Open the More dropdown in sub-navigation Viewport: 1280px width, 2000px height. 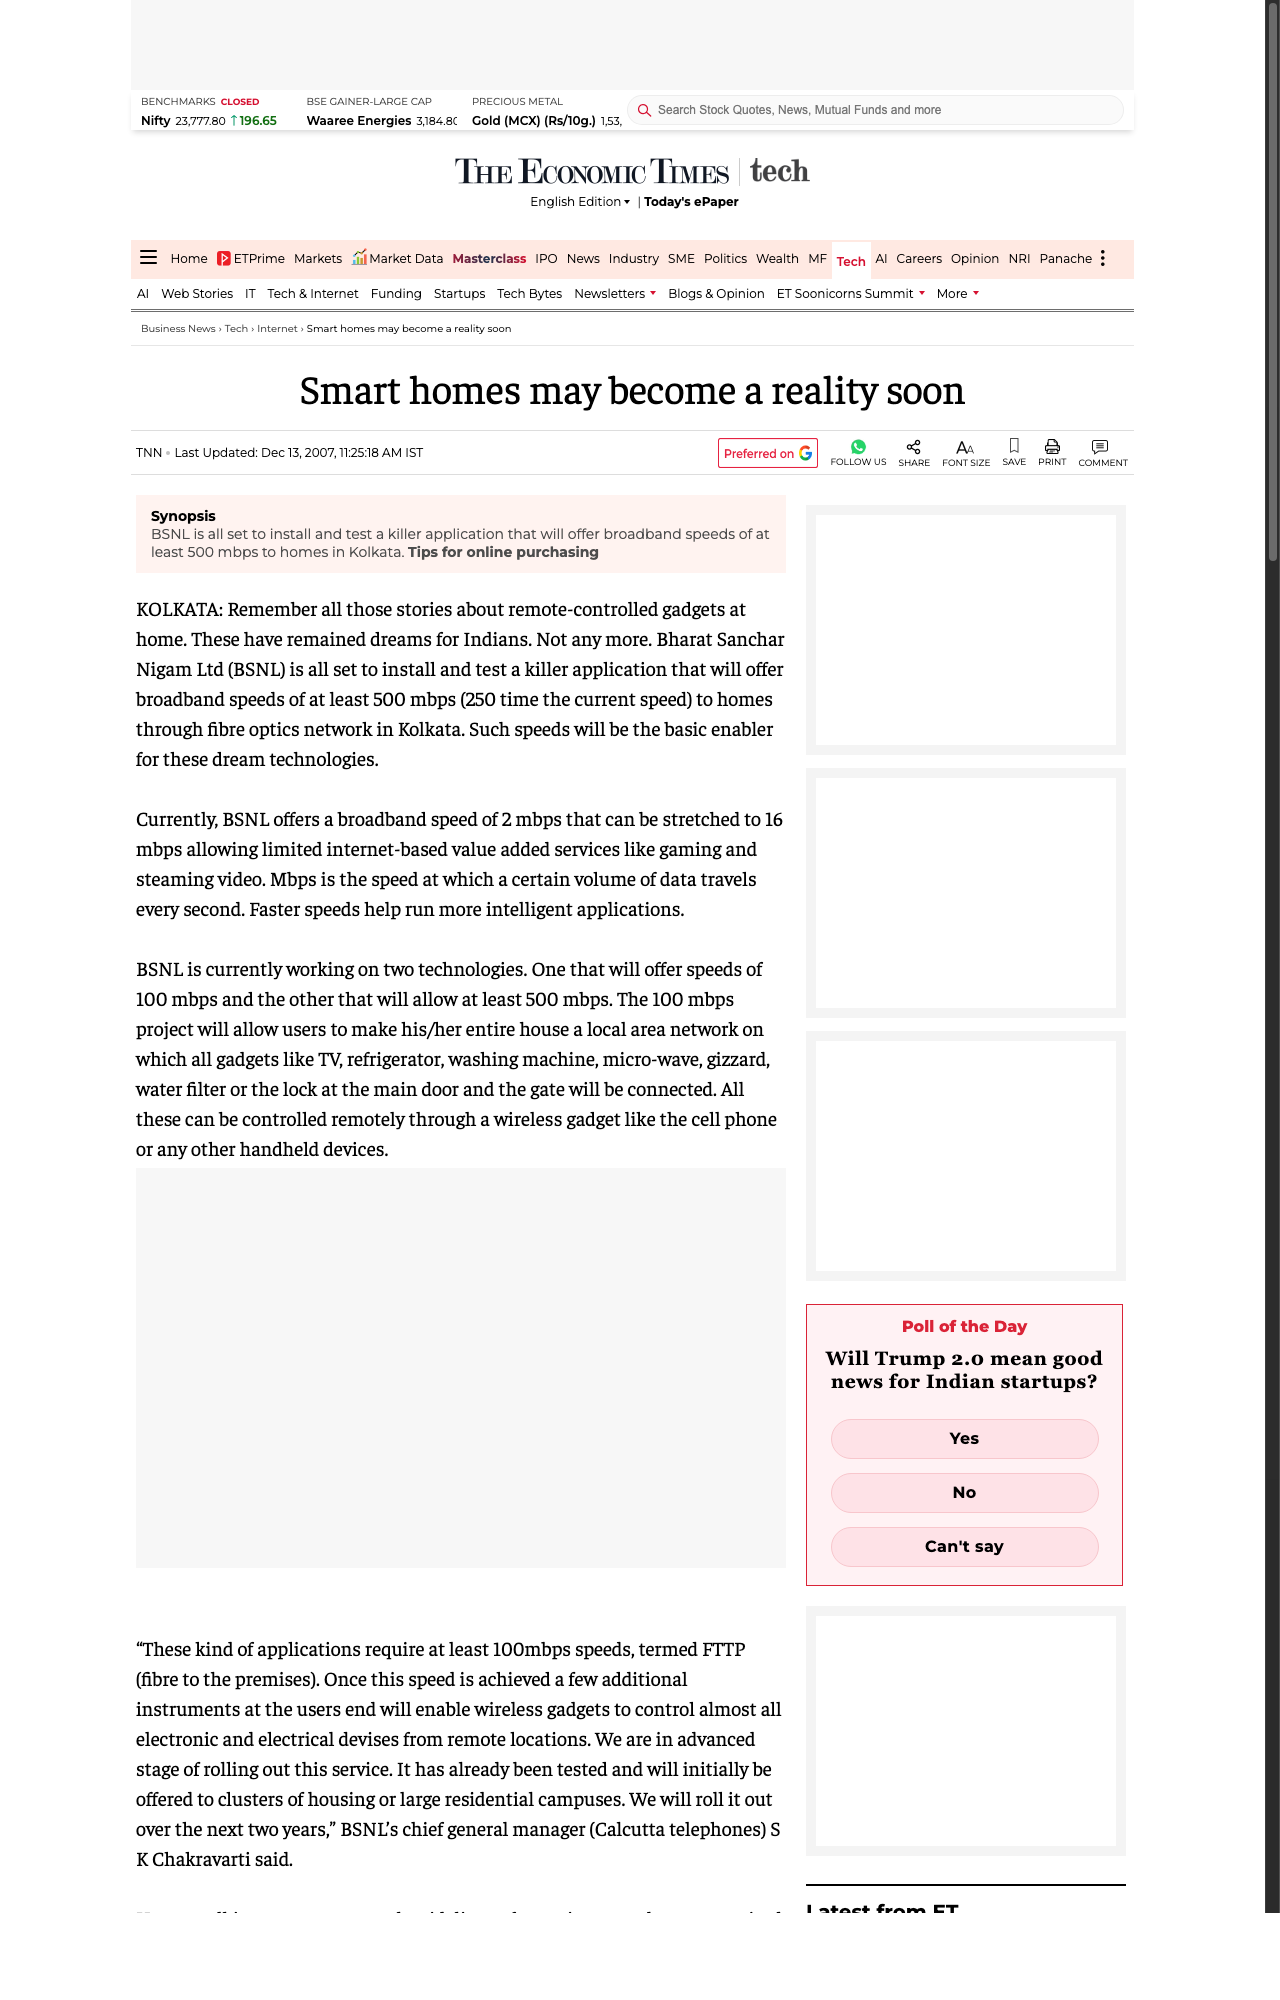pyautogui.click(x=957, y=294)
